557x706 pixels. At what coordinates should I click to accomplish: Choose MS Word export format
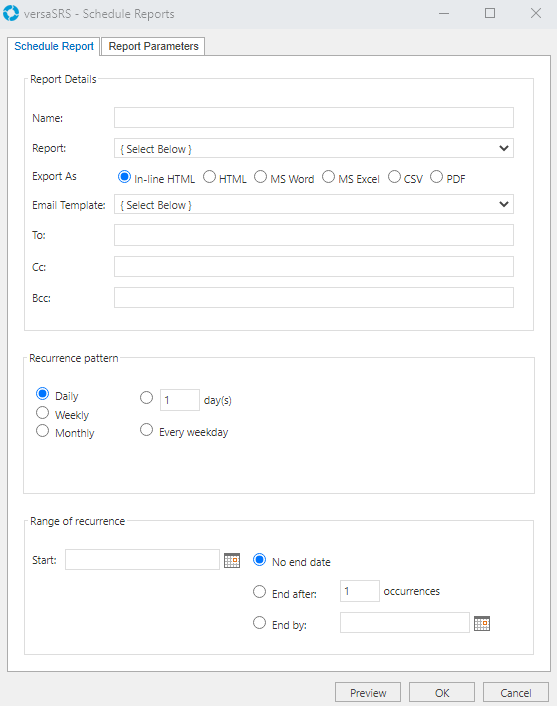point(260,177)
